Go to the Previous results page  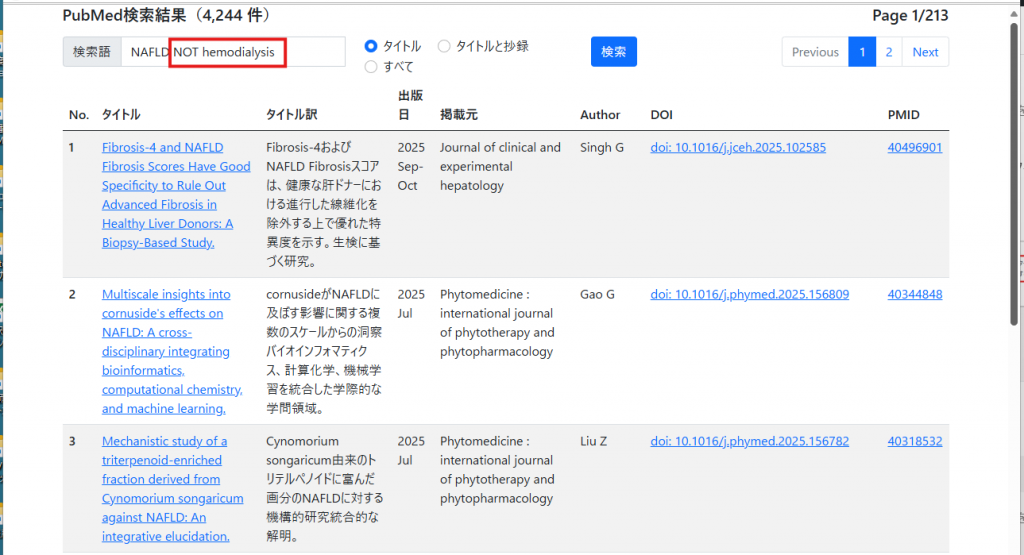point(815,52)
